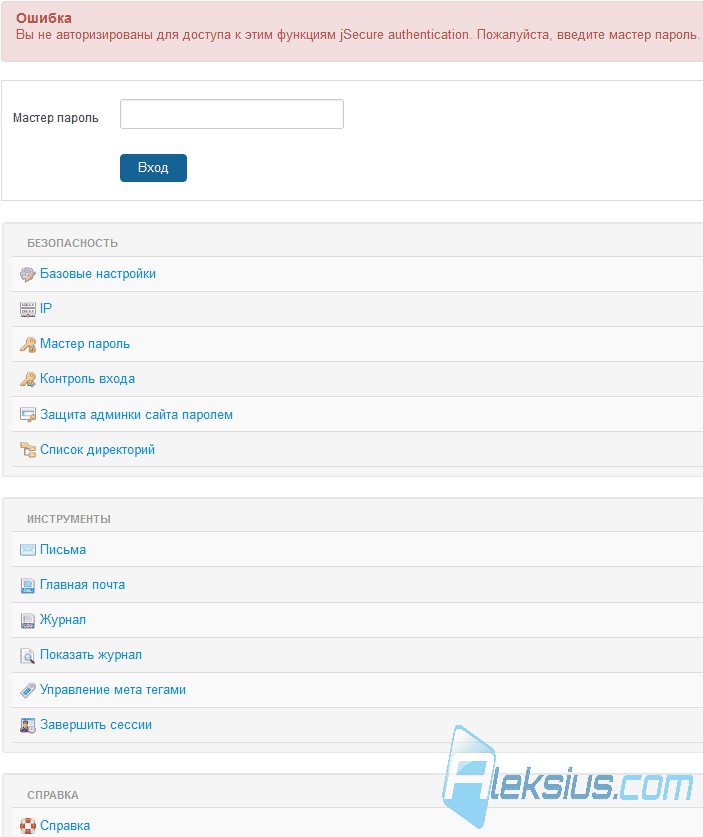Open Показать журнал link
Image resolution: width=703 pixels, height=837 pixels.
91,655
